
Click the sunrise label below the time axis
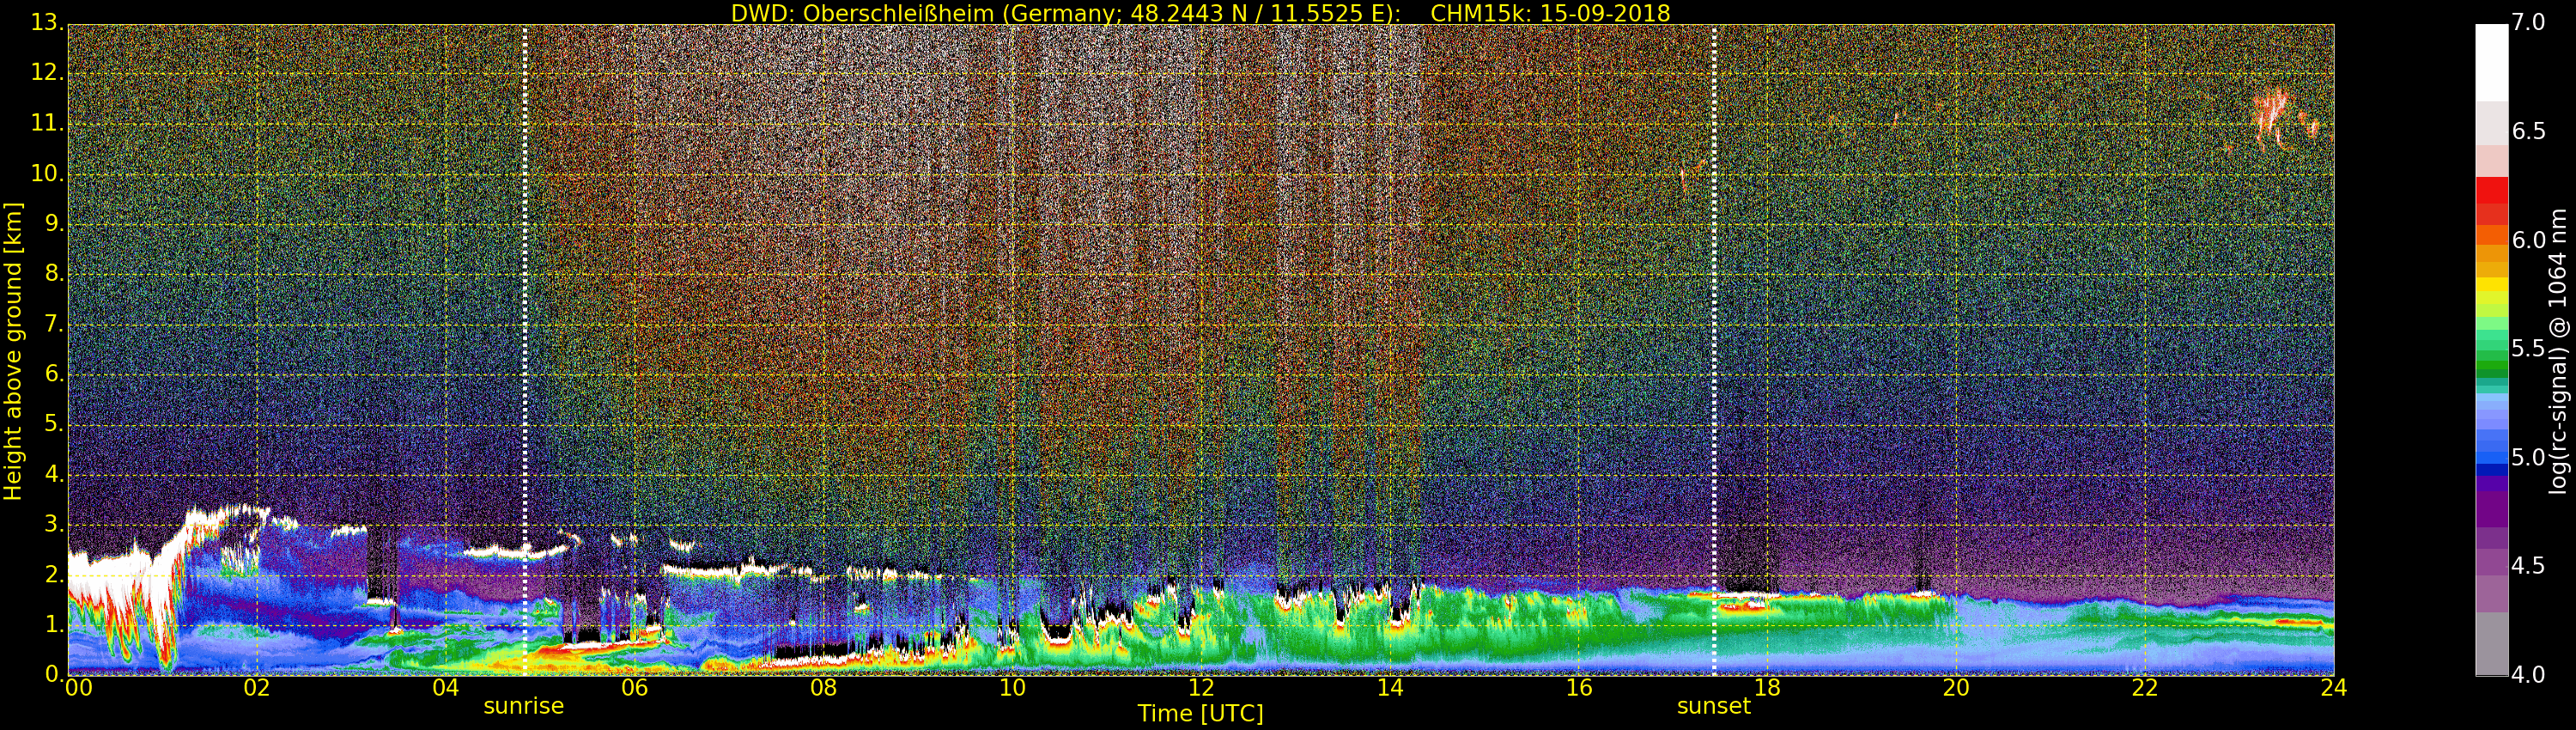coord(523,706)
